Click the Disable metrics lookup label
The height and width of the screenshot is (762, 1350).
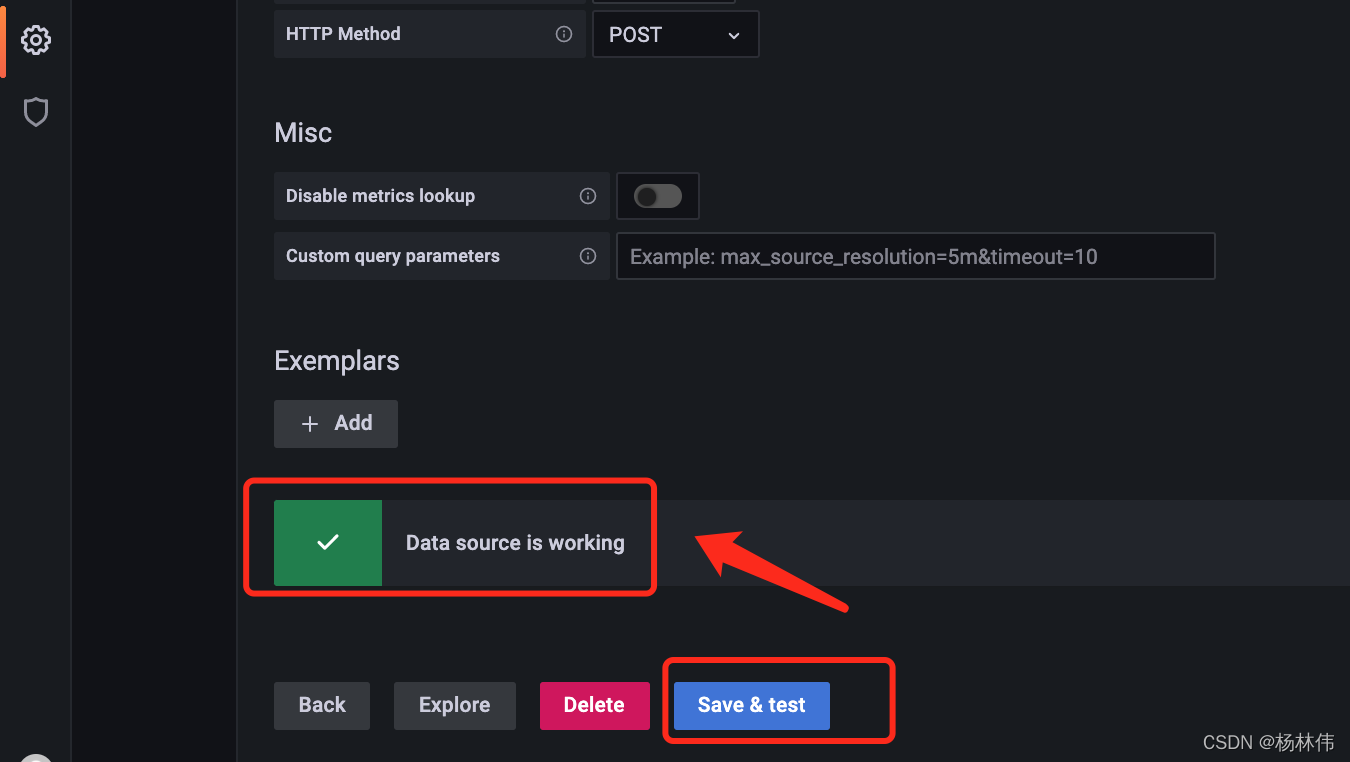pos(380,196)
